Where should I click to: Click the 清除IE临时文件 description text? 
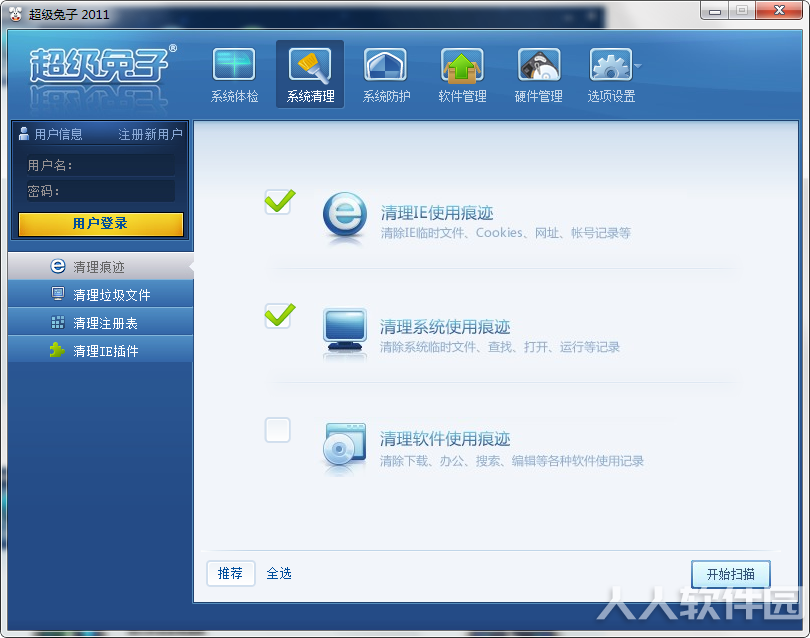tap(506, 233)
